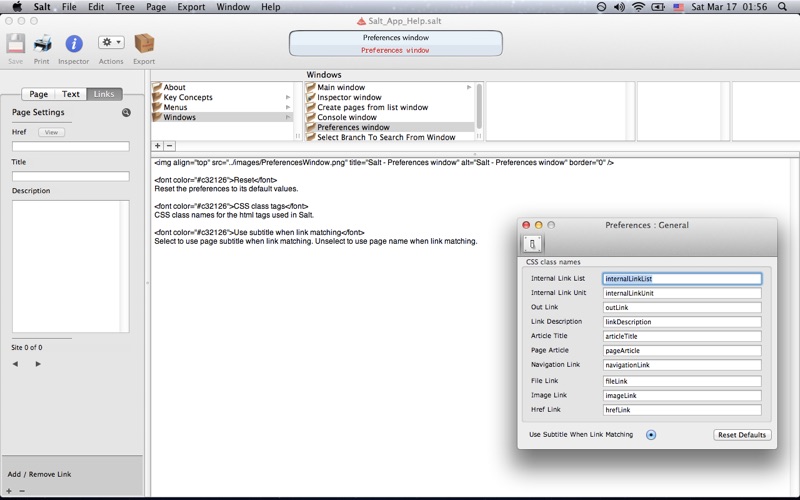Expand the Menus branch arrow
Screen dimensions: 800x500
[288, 107]
